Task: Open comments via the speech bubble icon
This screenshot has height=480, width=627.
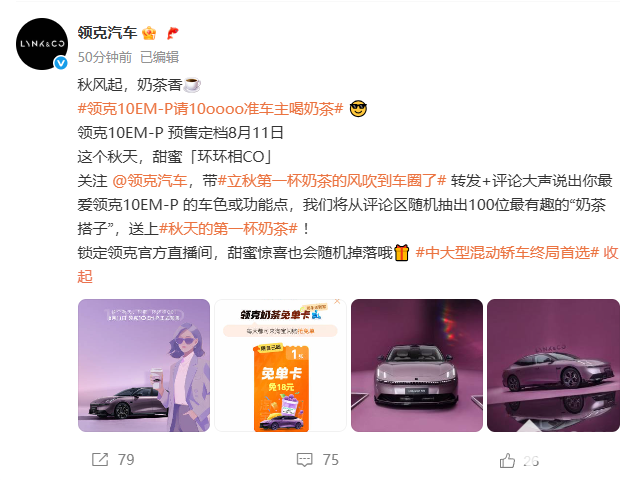Action: click(305, 460)
